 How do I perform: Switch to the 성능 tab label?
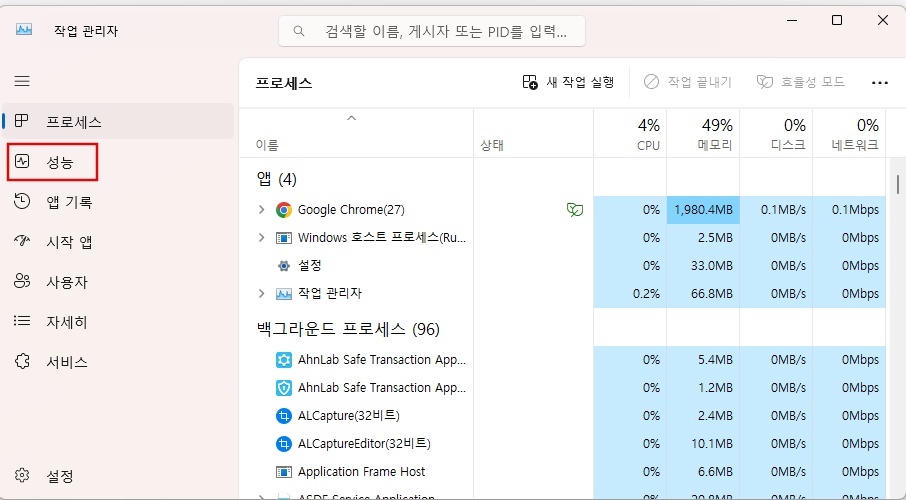point(60,162)
